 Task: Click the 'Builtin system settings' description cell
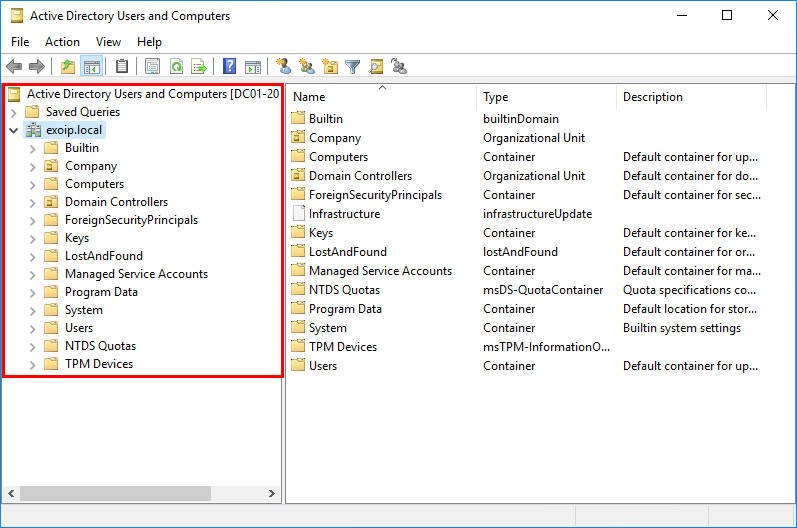point(682,328)
